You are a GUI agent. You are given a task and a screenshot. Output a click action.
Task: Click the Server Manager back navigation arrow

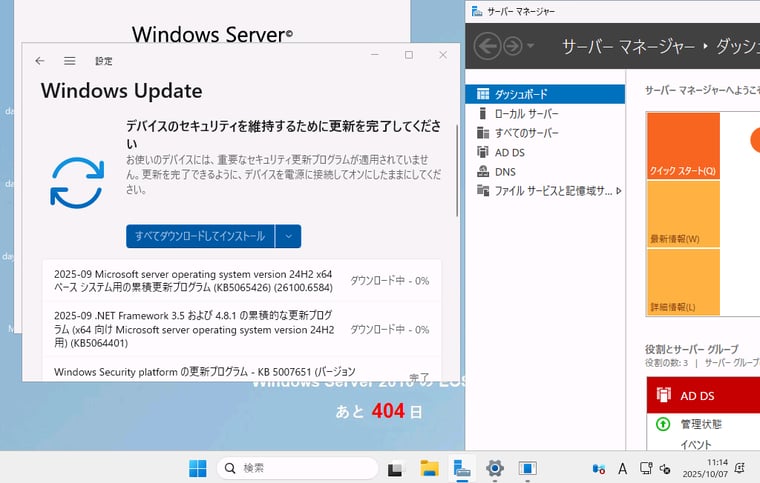(x=487, y=47)
